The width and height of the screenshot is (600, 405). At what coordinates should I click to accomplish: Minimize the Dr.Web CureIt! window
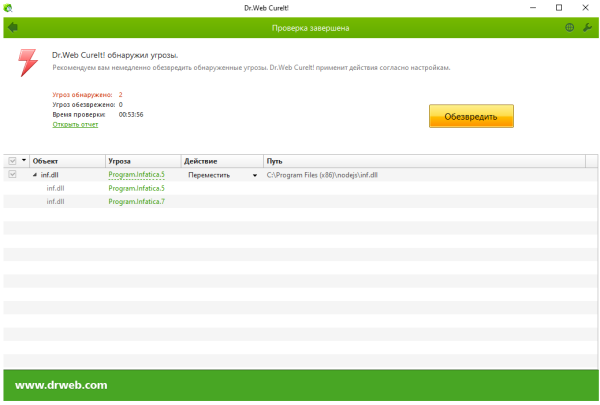[x=533, y=8]
